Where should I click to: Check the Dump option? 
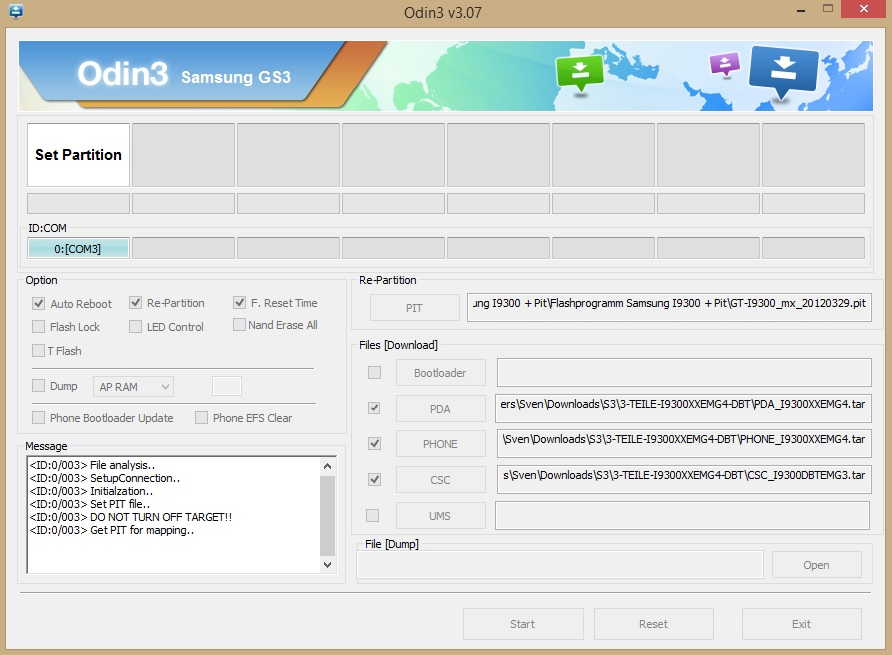(x=38, y=386)
